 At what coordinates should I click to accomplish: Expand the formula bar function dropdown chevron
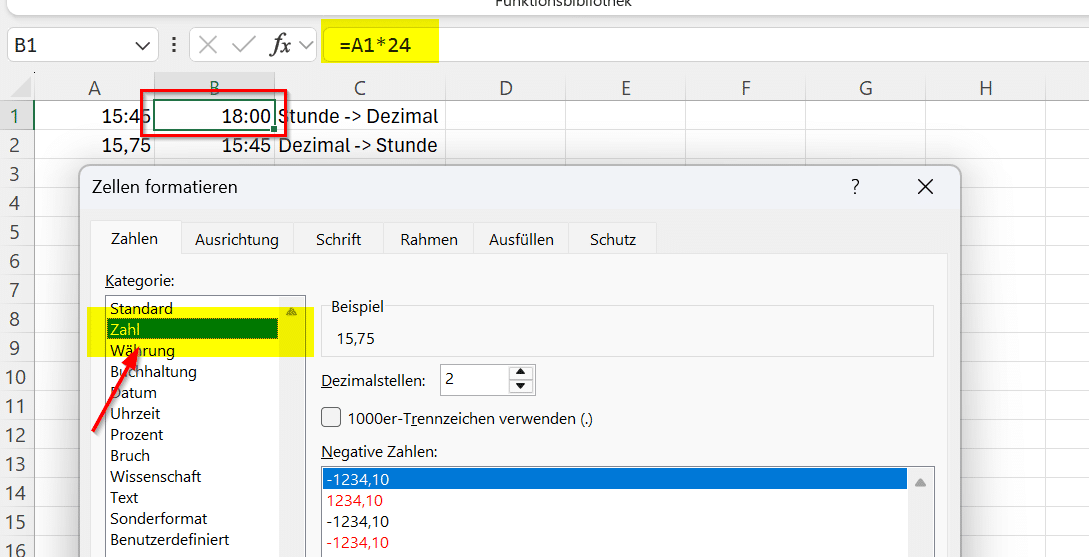tap(305, 45)
